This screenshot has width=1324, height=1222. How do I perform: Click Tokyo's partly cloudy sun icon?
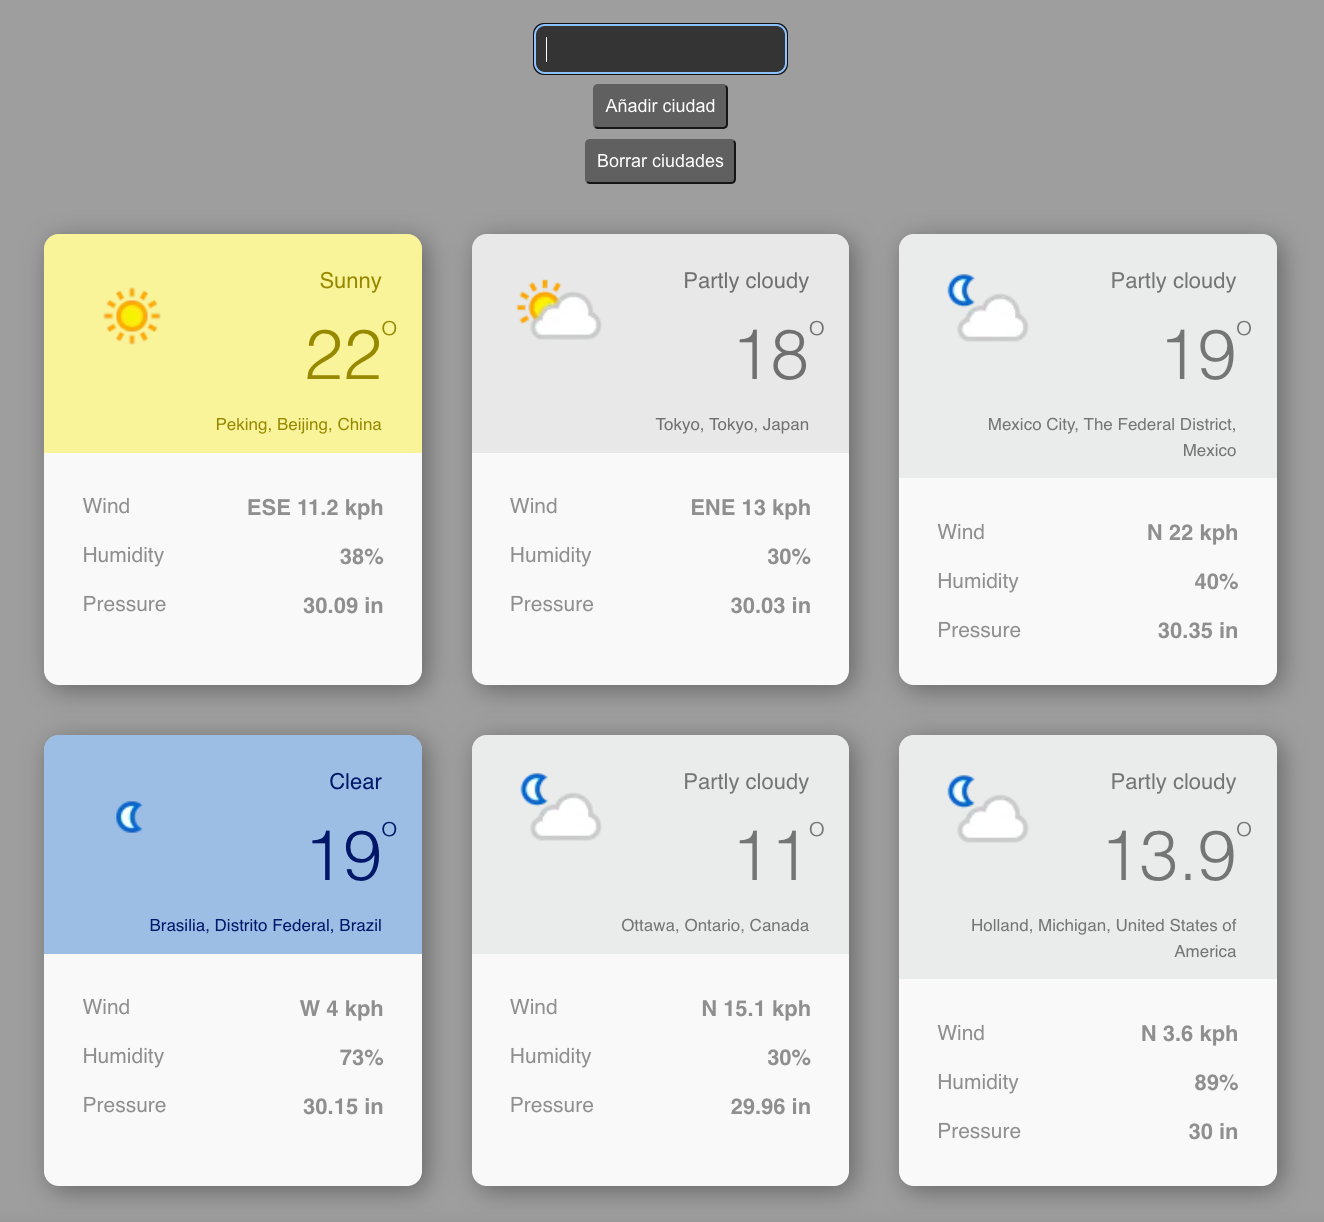[558, 311]
